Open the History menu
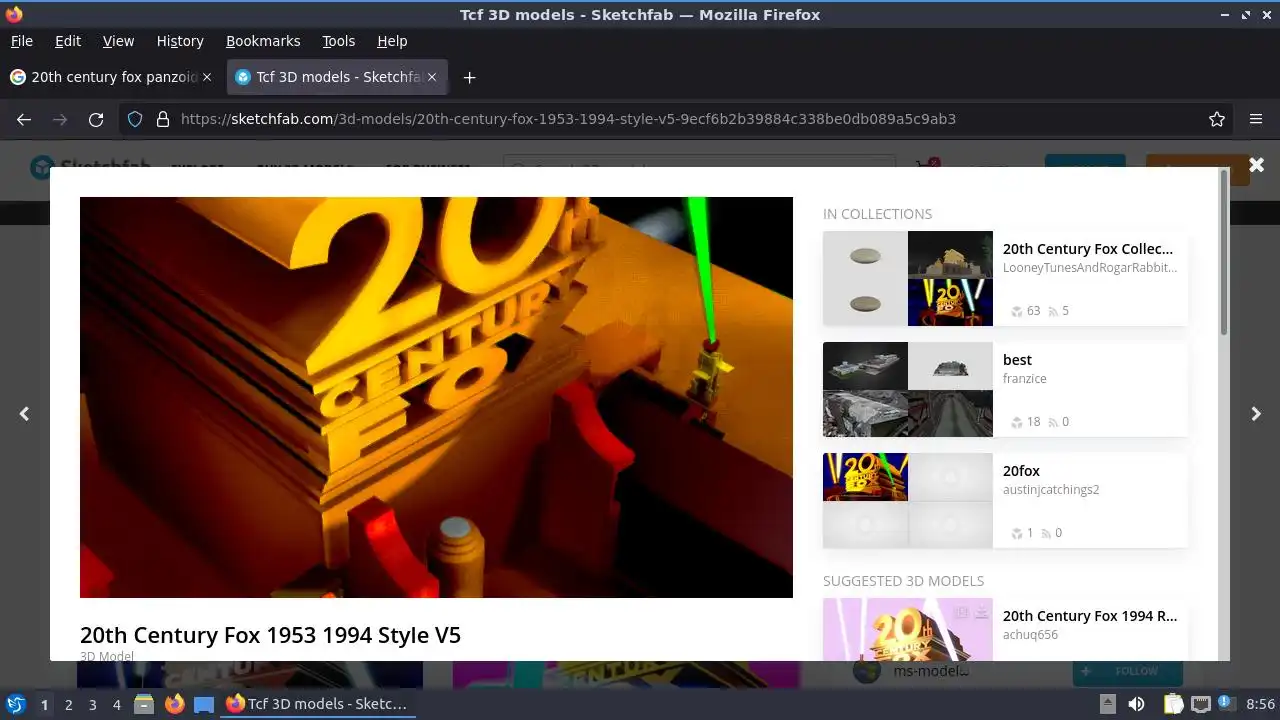 (x=180, y=41)
